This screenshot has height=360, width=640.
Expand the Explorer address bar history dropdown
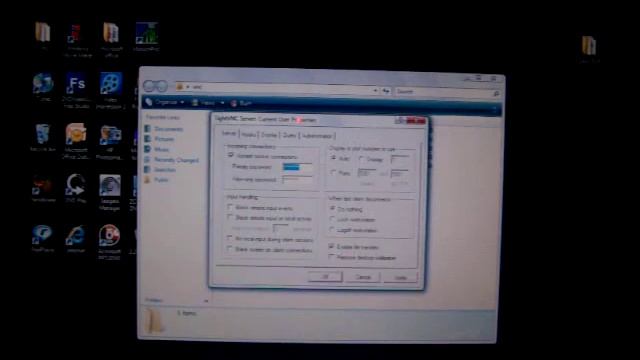(375, 91)
